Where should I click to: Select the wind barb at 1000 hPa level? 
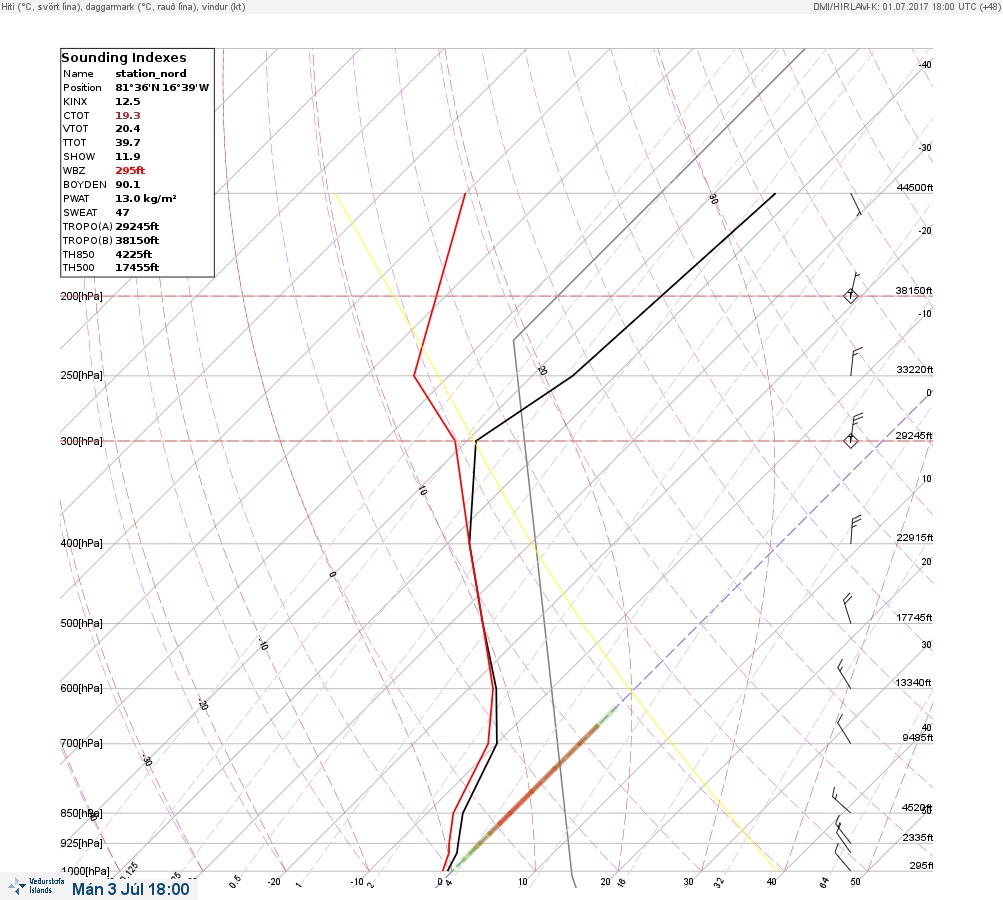pyautogui.click(x=842, y=858)
